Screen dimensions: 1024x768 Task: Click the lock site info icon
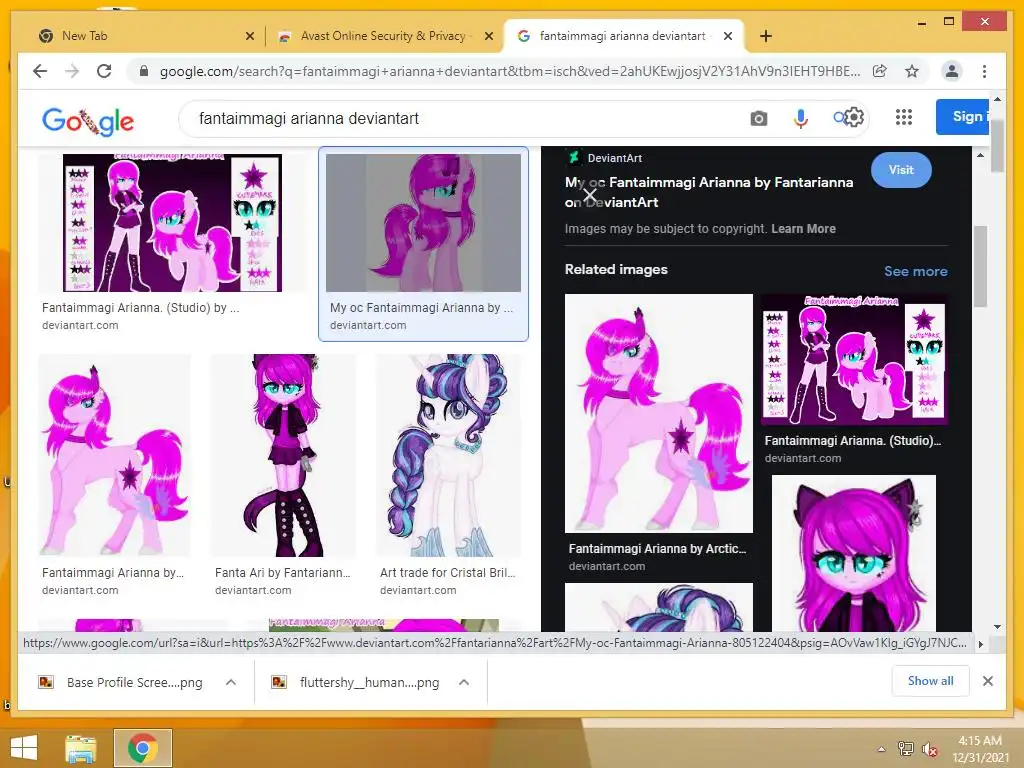pyautogui.click(x=144, y=71)
